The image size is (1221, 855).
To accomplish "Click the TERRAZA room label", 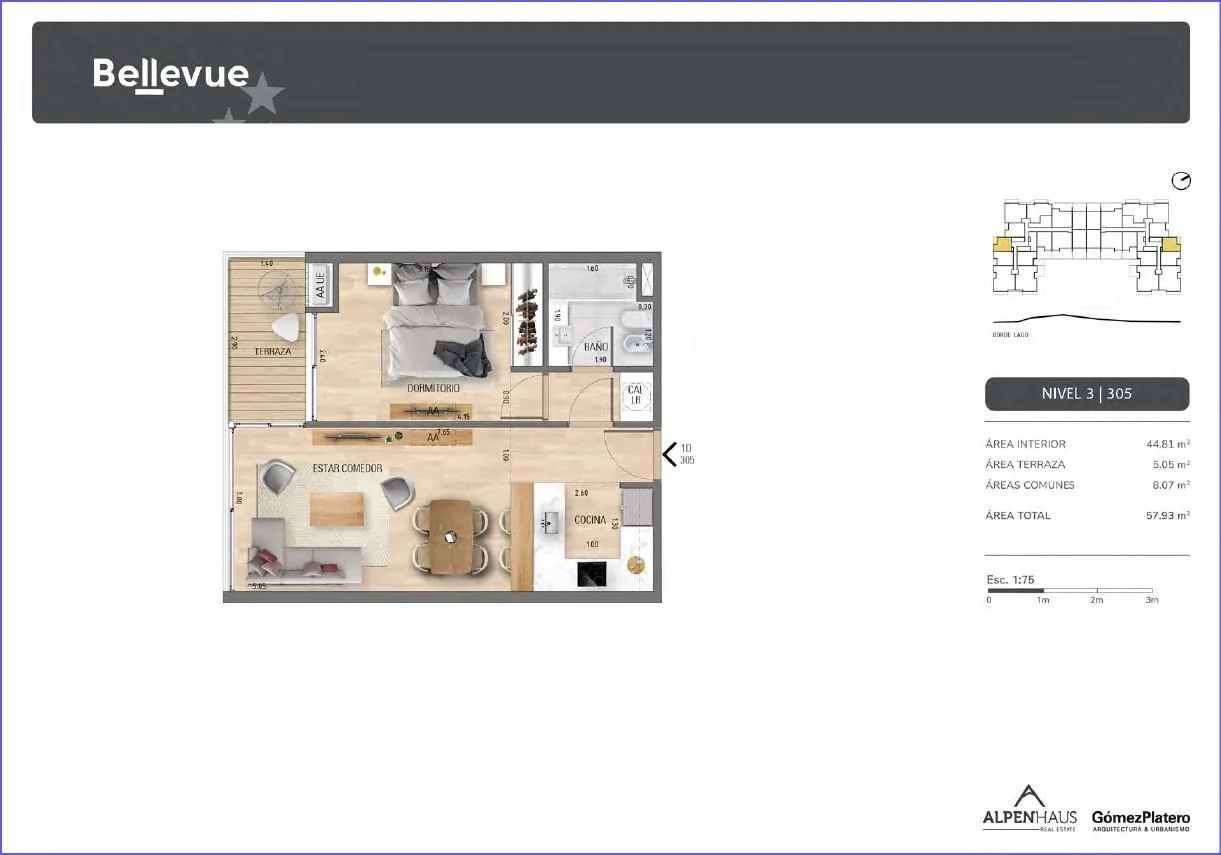I will [272, 352].
